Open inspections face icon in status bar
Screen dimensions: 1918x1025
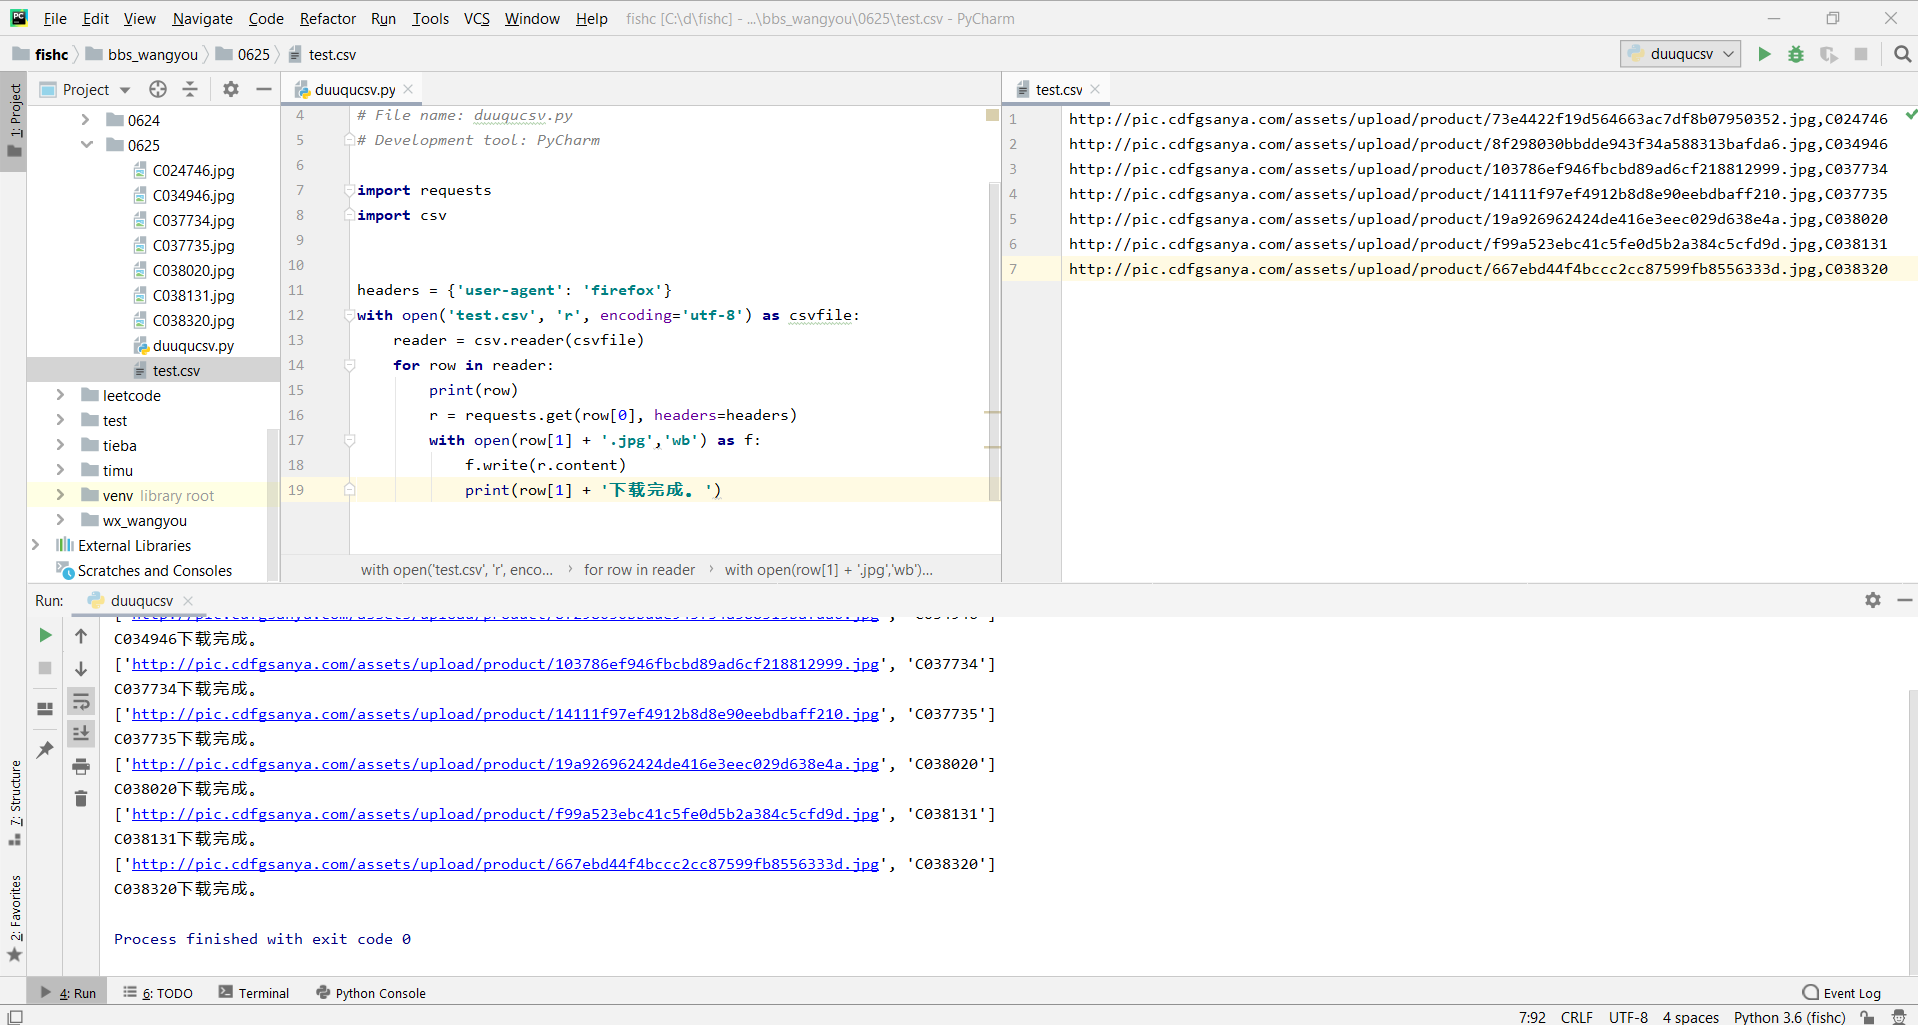[x=1899, y=1017]
